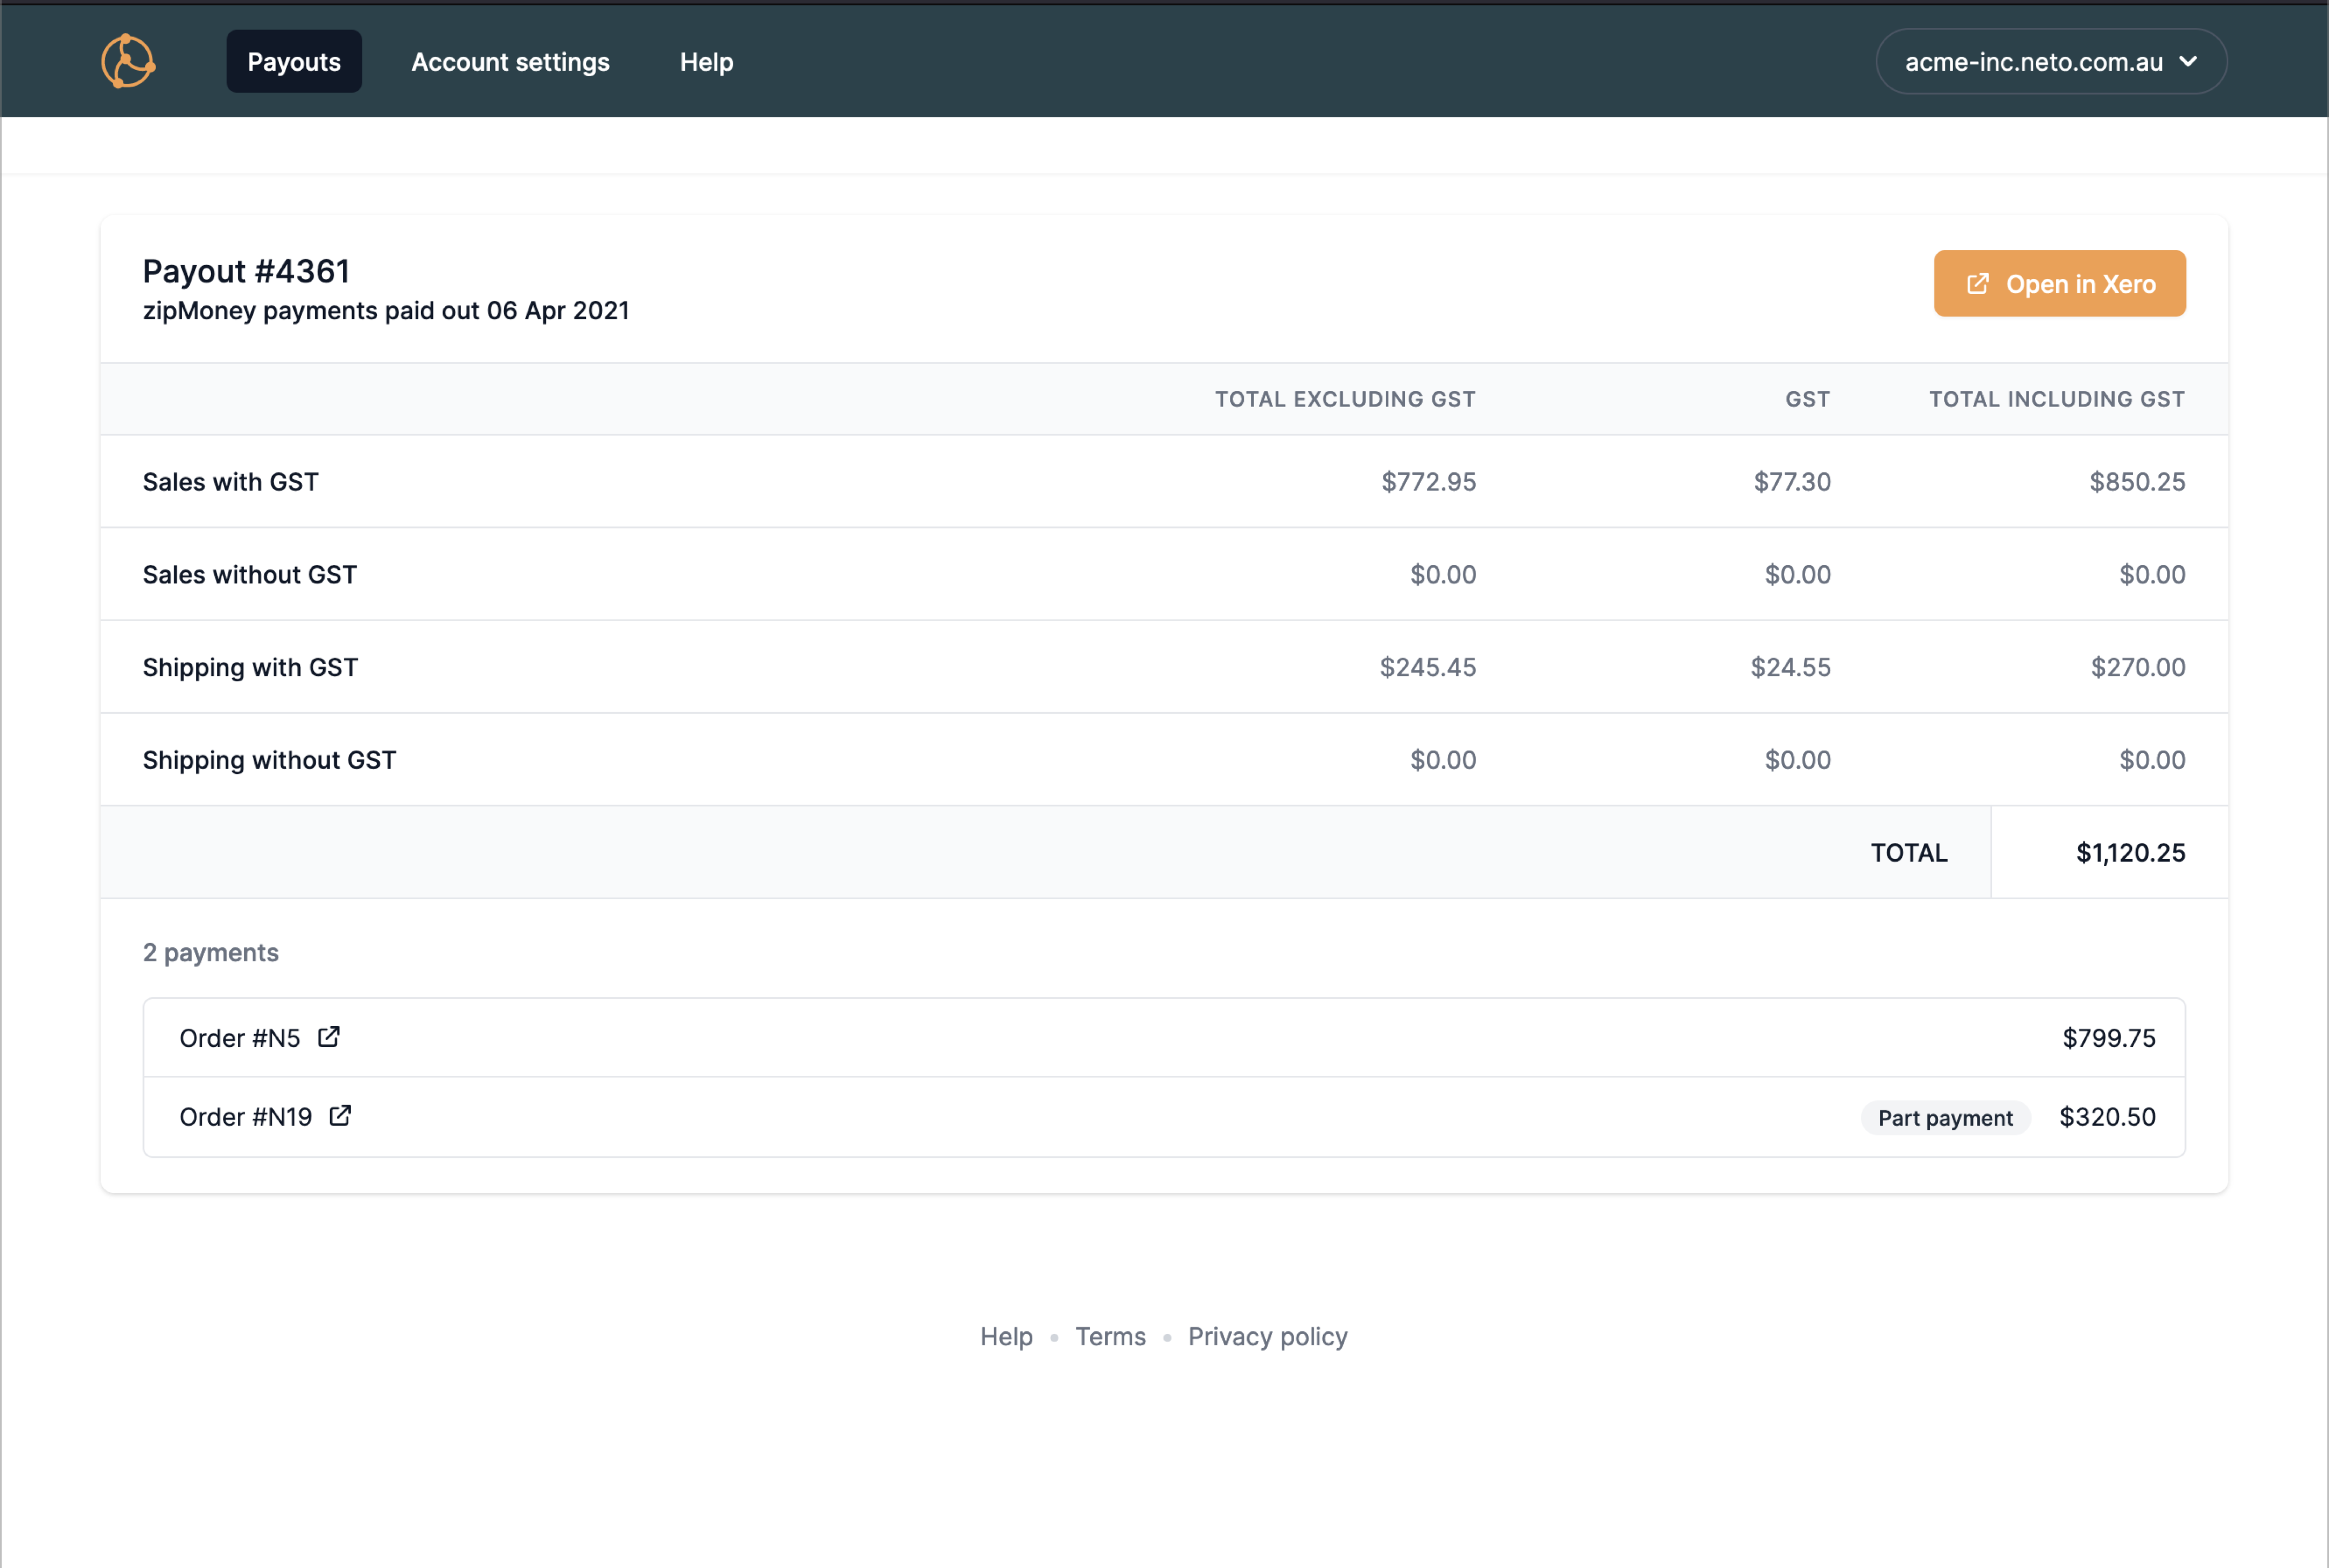Click the $772.95 value
The image size is (2329, 1568).
[1429, 482]
